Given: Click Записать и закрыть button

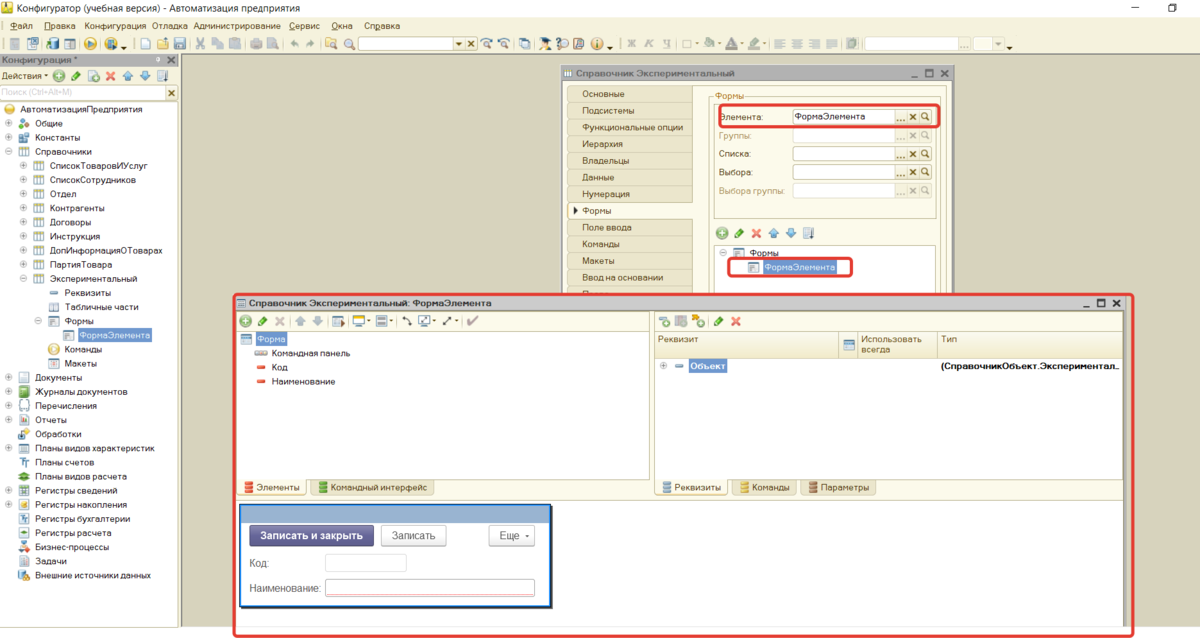Looking at the screenshot, I should 311,536.
